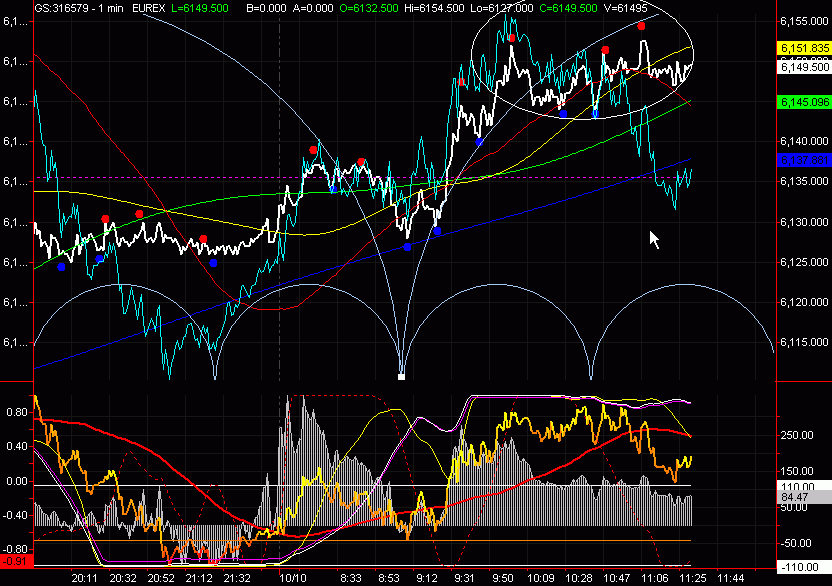
Task: Click the white 6,149.500 last price label
Action: 803,67
